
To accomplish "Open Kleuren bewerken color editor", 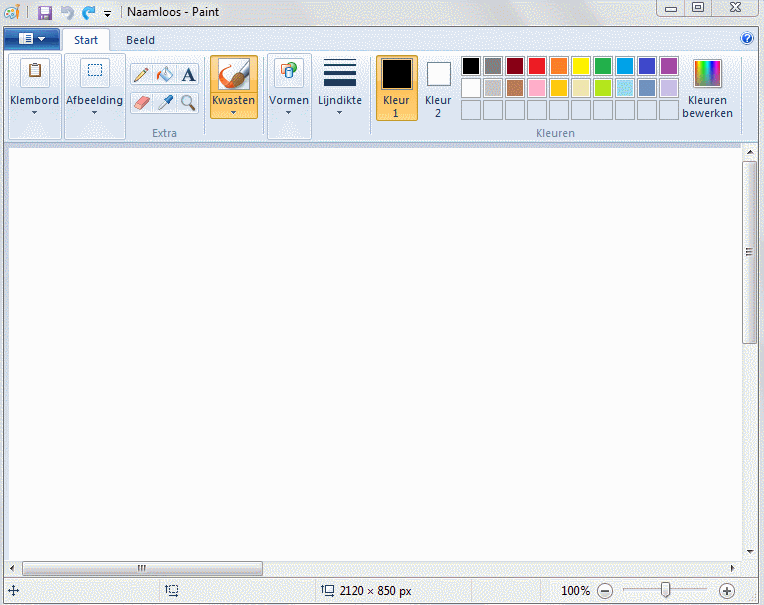I will [707, 87].
